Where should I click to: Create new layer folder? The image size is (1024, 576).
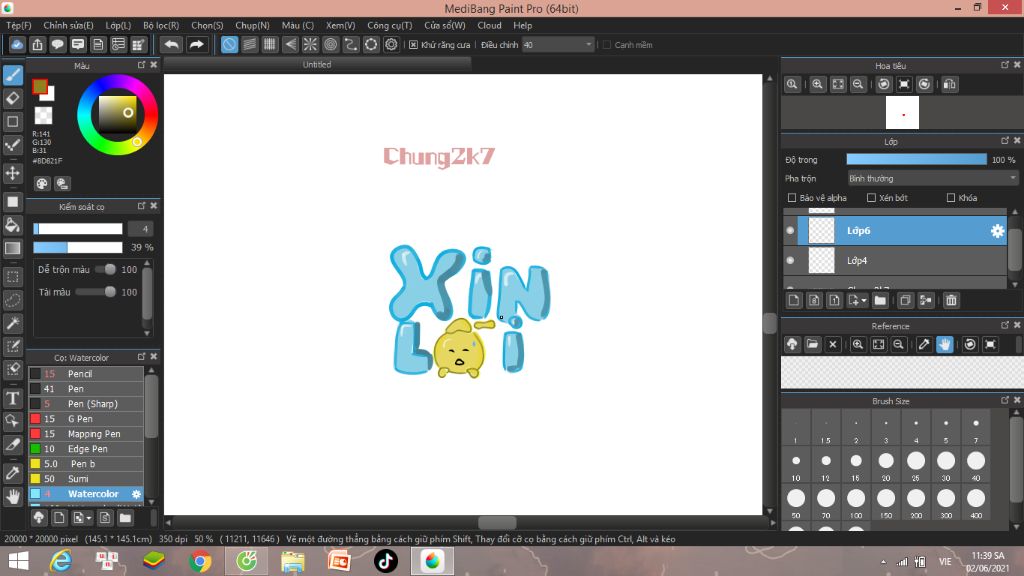880,300
